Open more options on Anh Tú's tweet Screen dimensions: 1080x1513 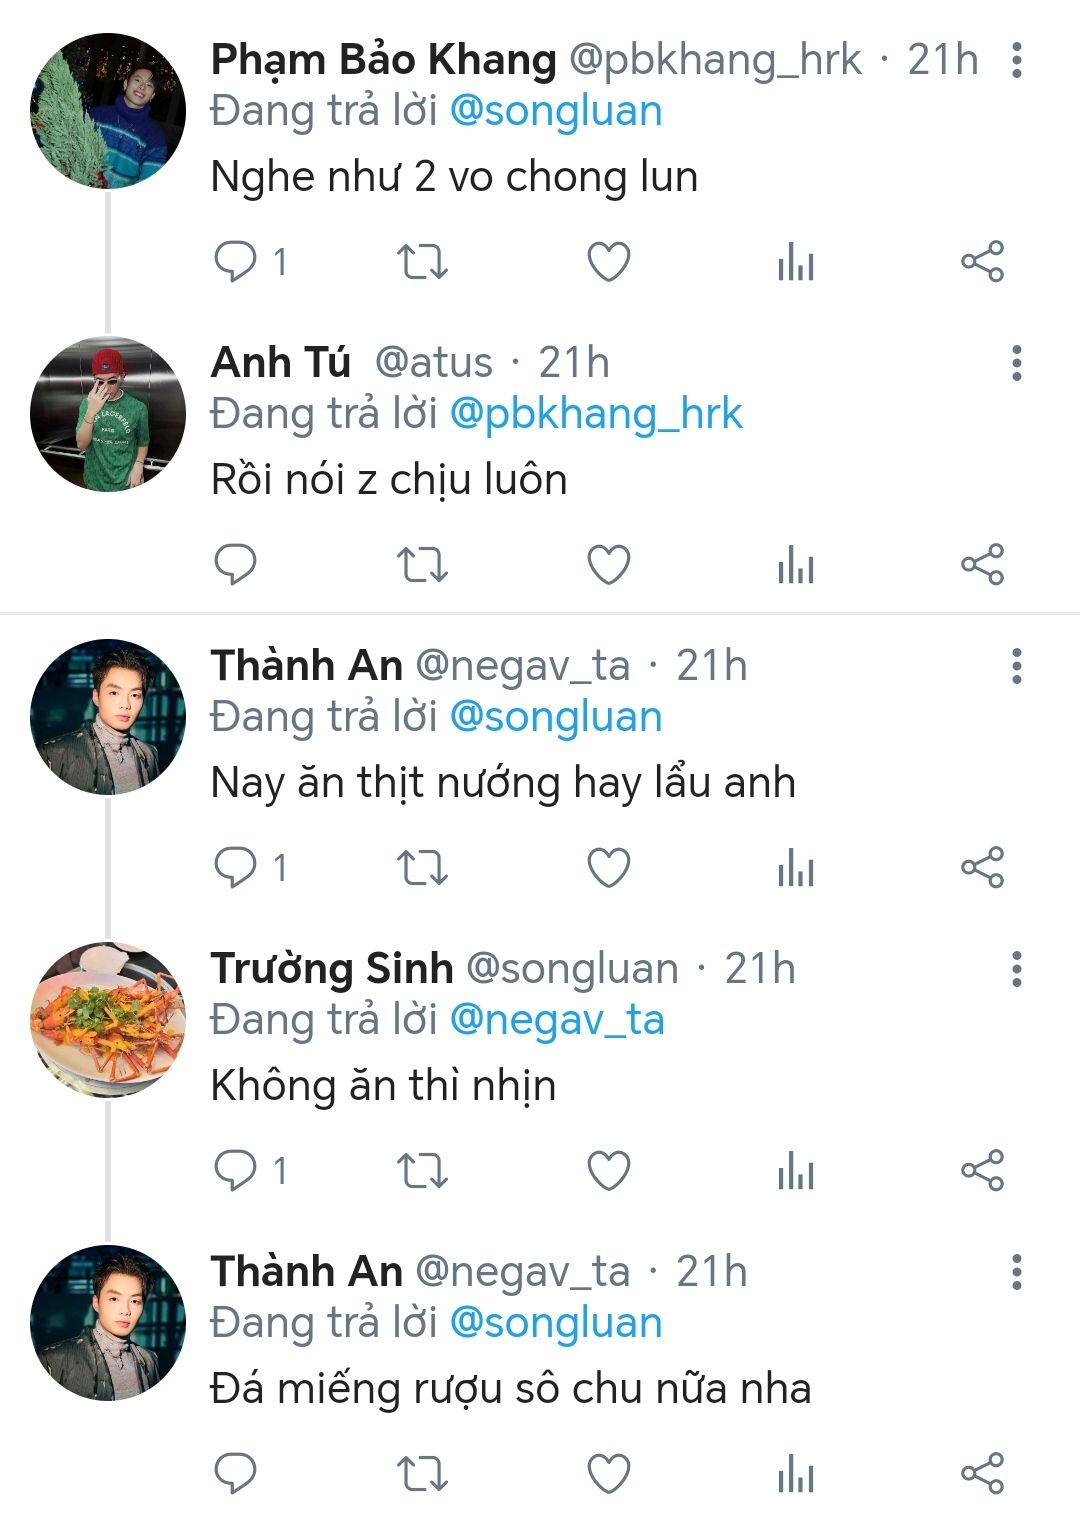[1017, 363]
